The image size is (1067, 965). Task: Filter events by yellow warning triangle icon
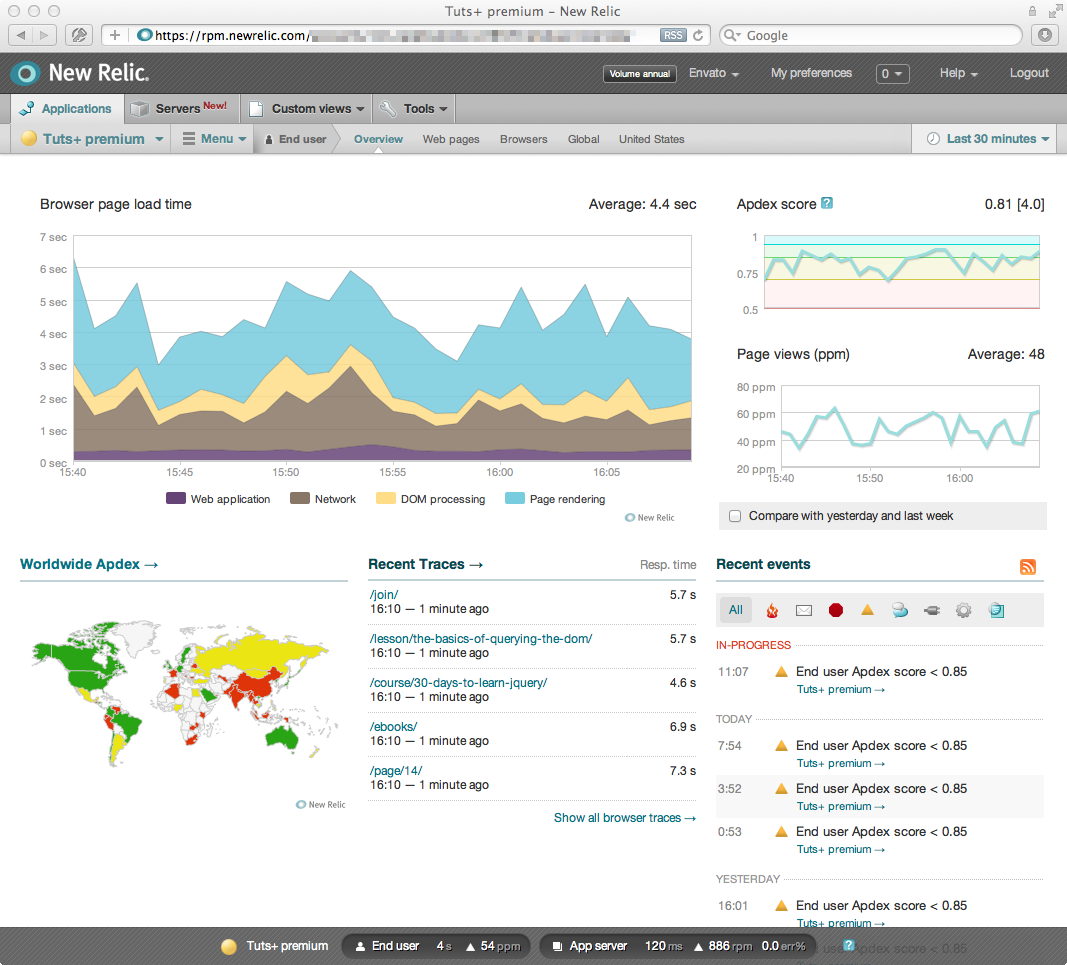[868, 610]
